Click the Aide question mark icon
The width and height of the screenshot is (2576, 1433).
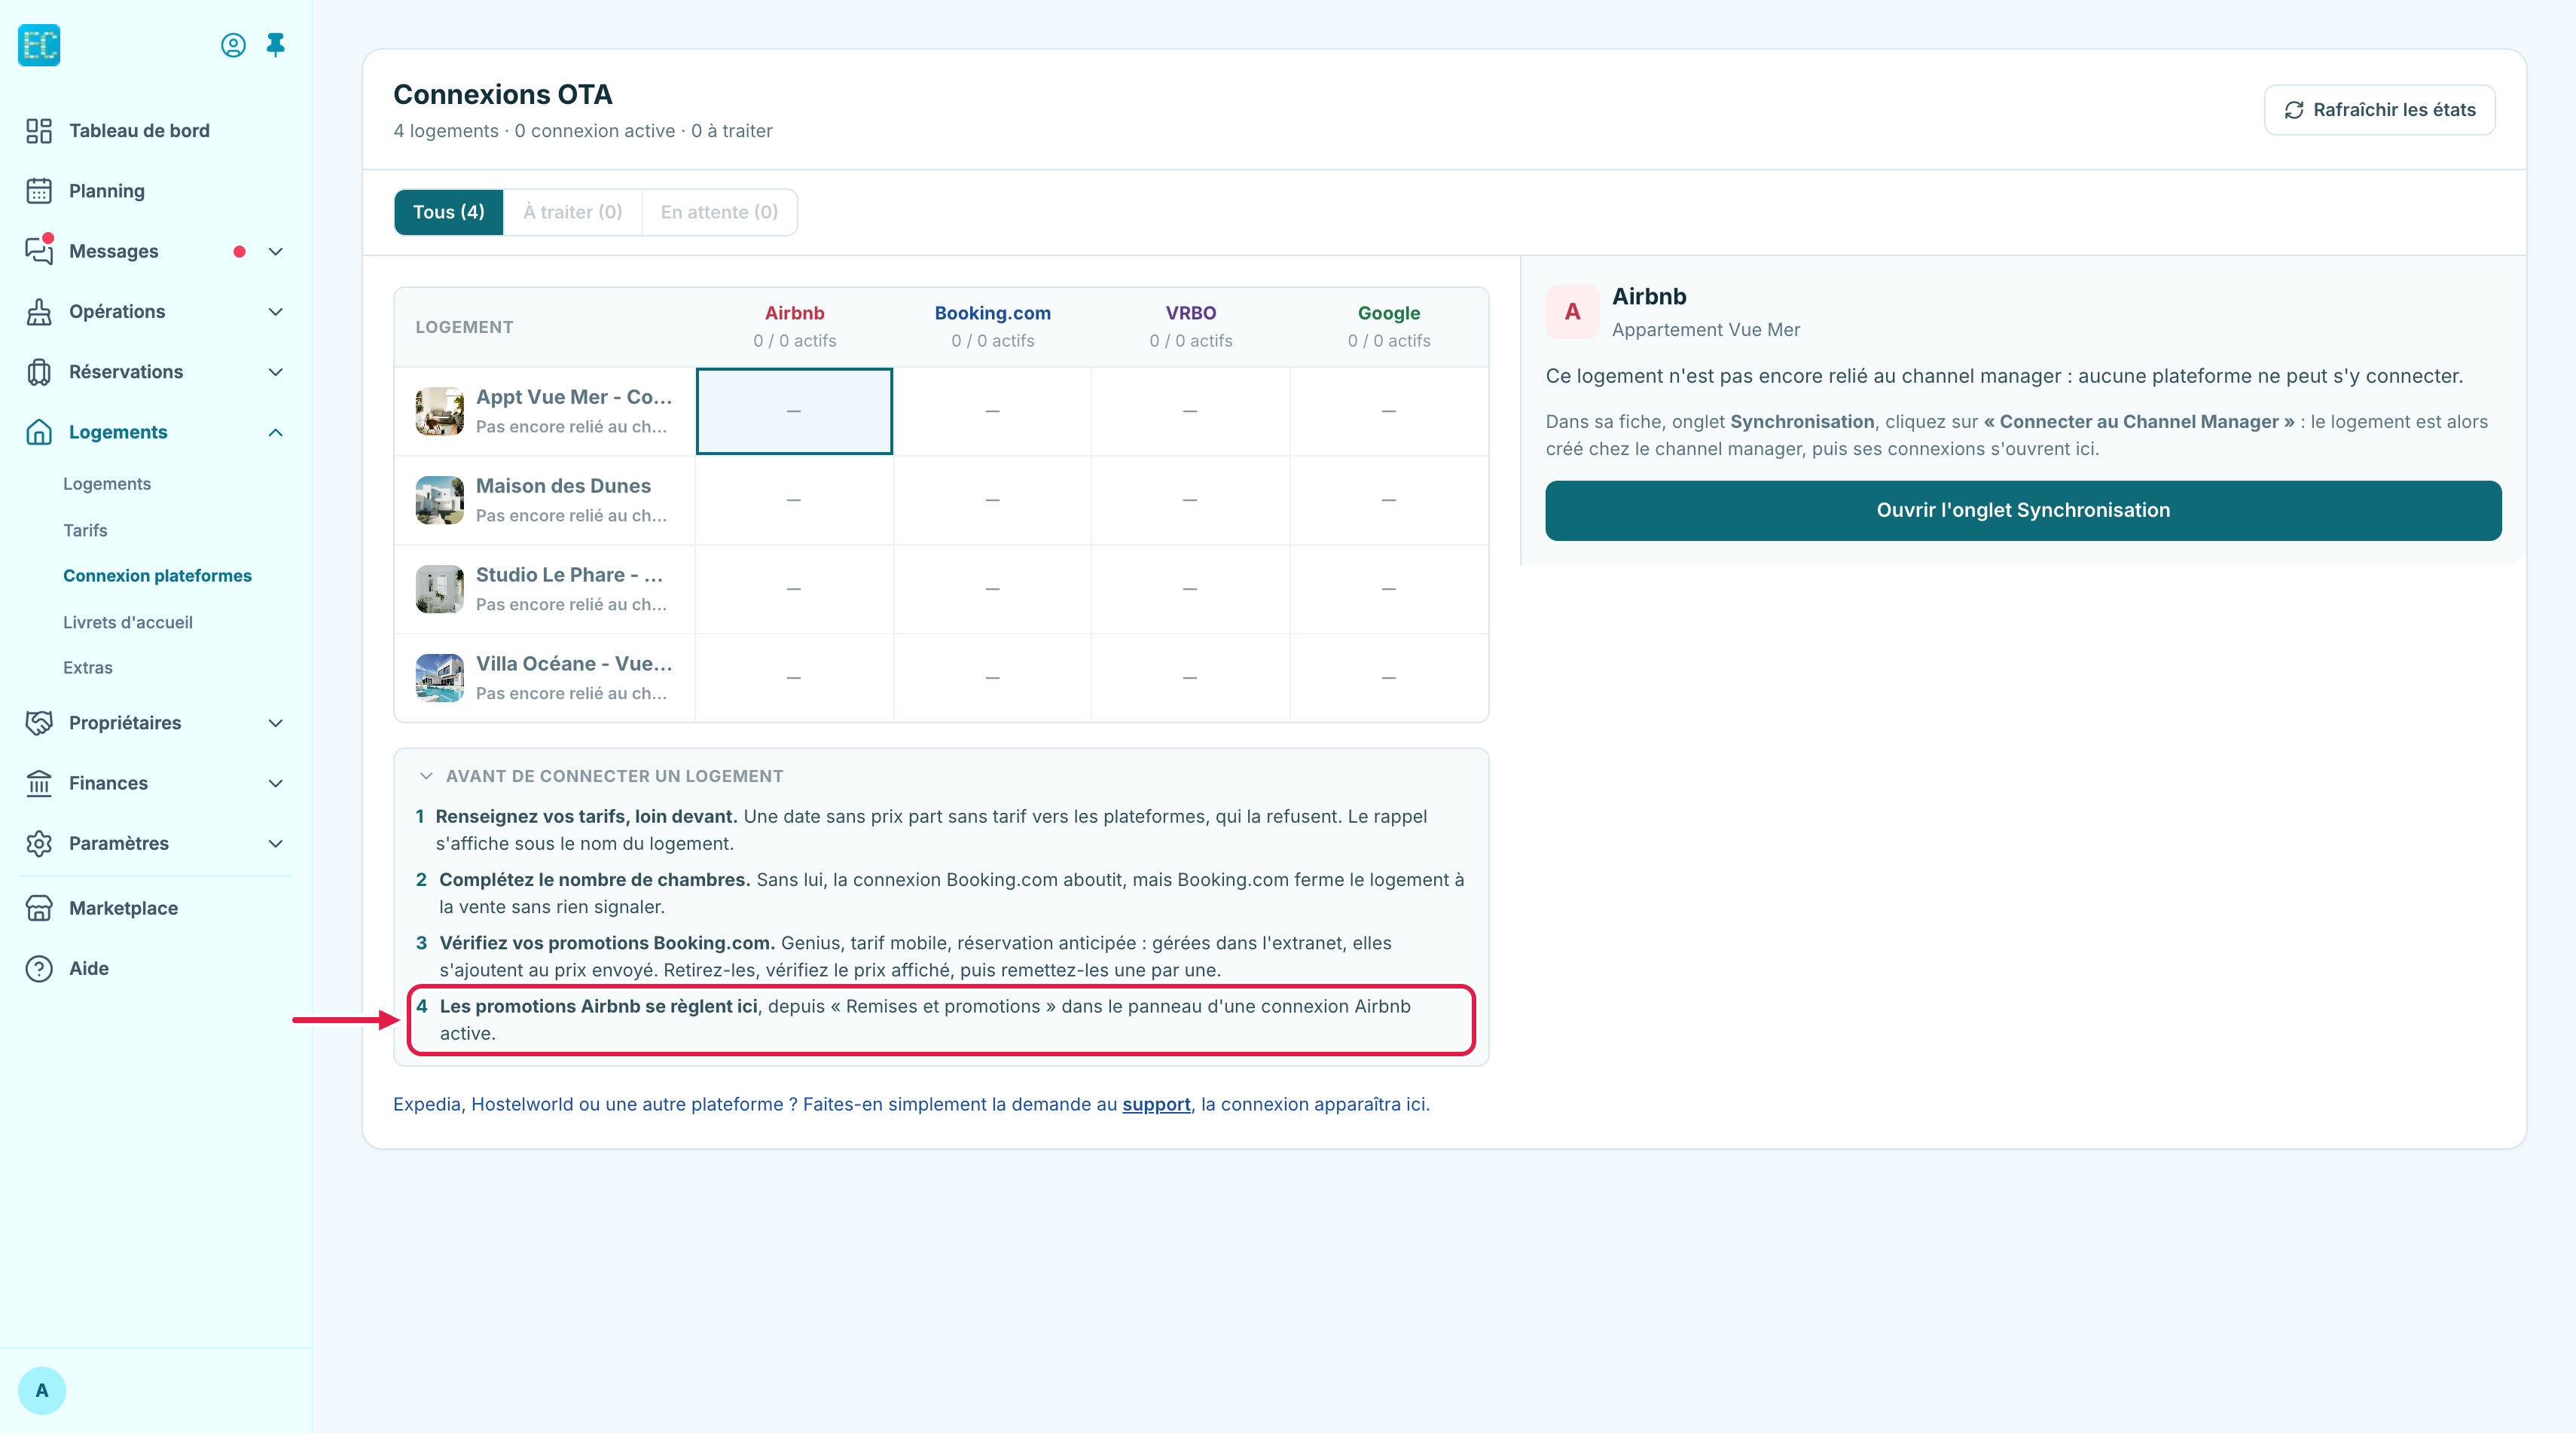(39, 969)
